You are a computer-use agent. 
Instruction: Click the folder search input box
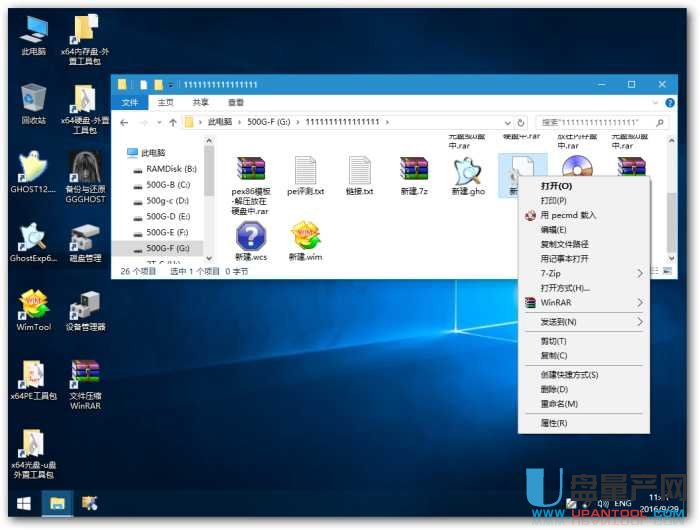click(x=590, y=122)
